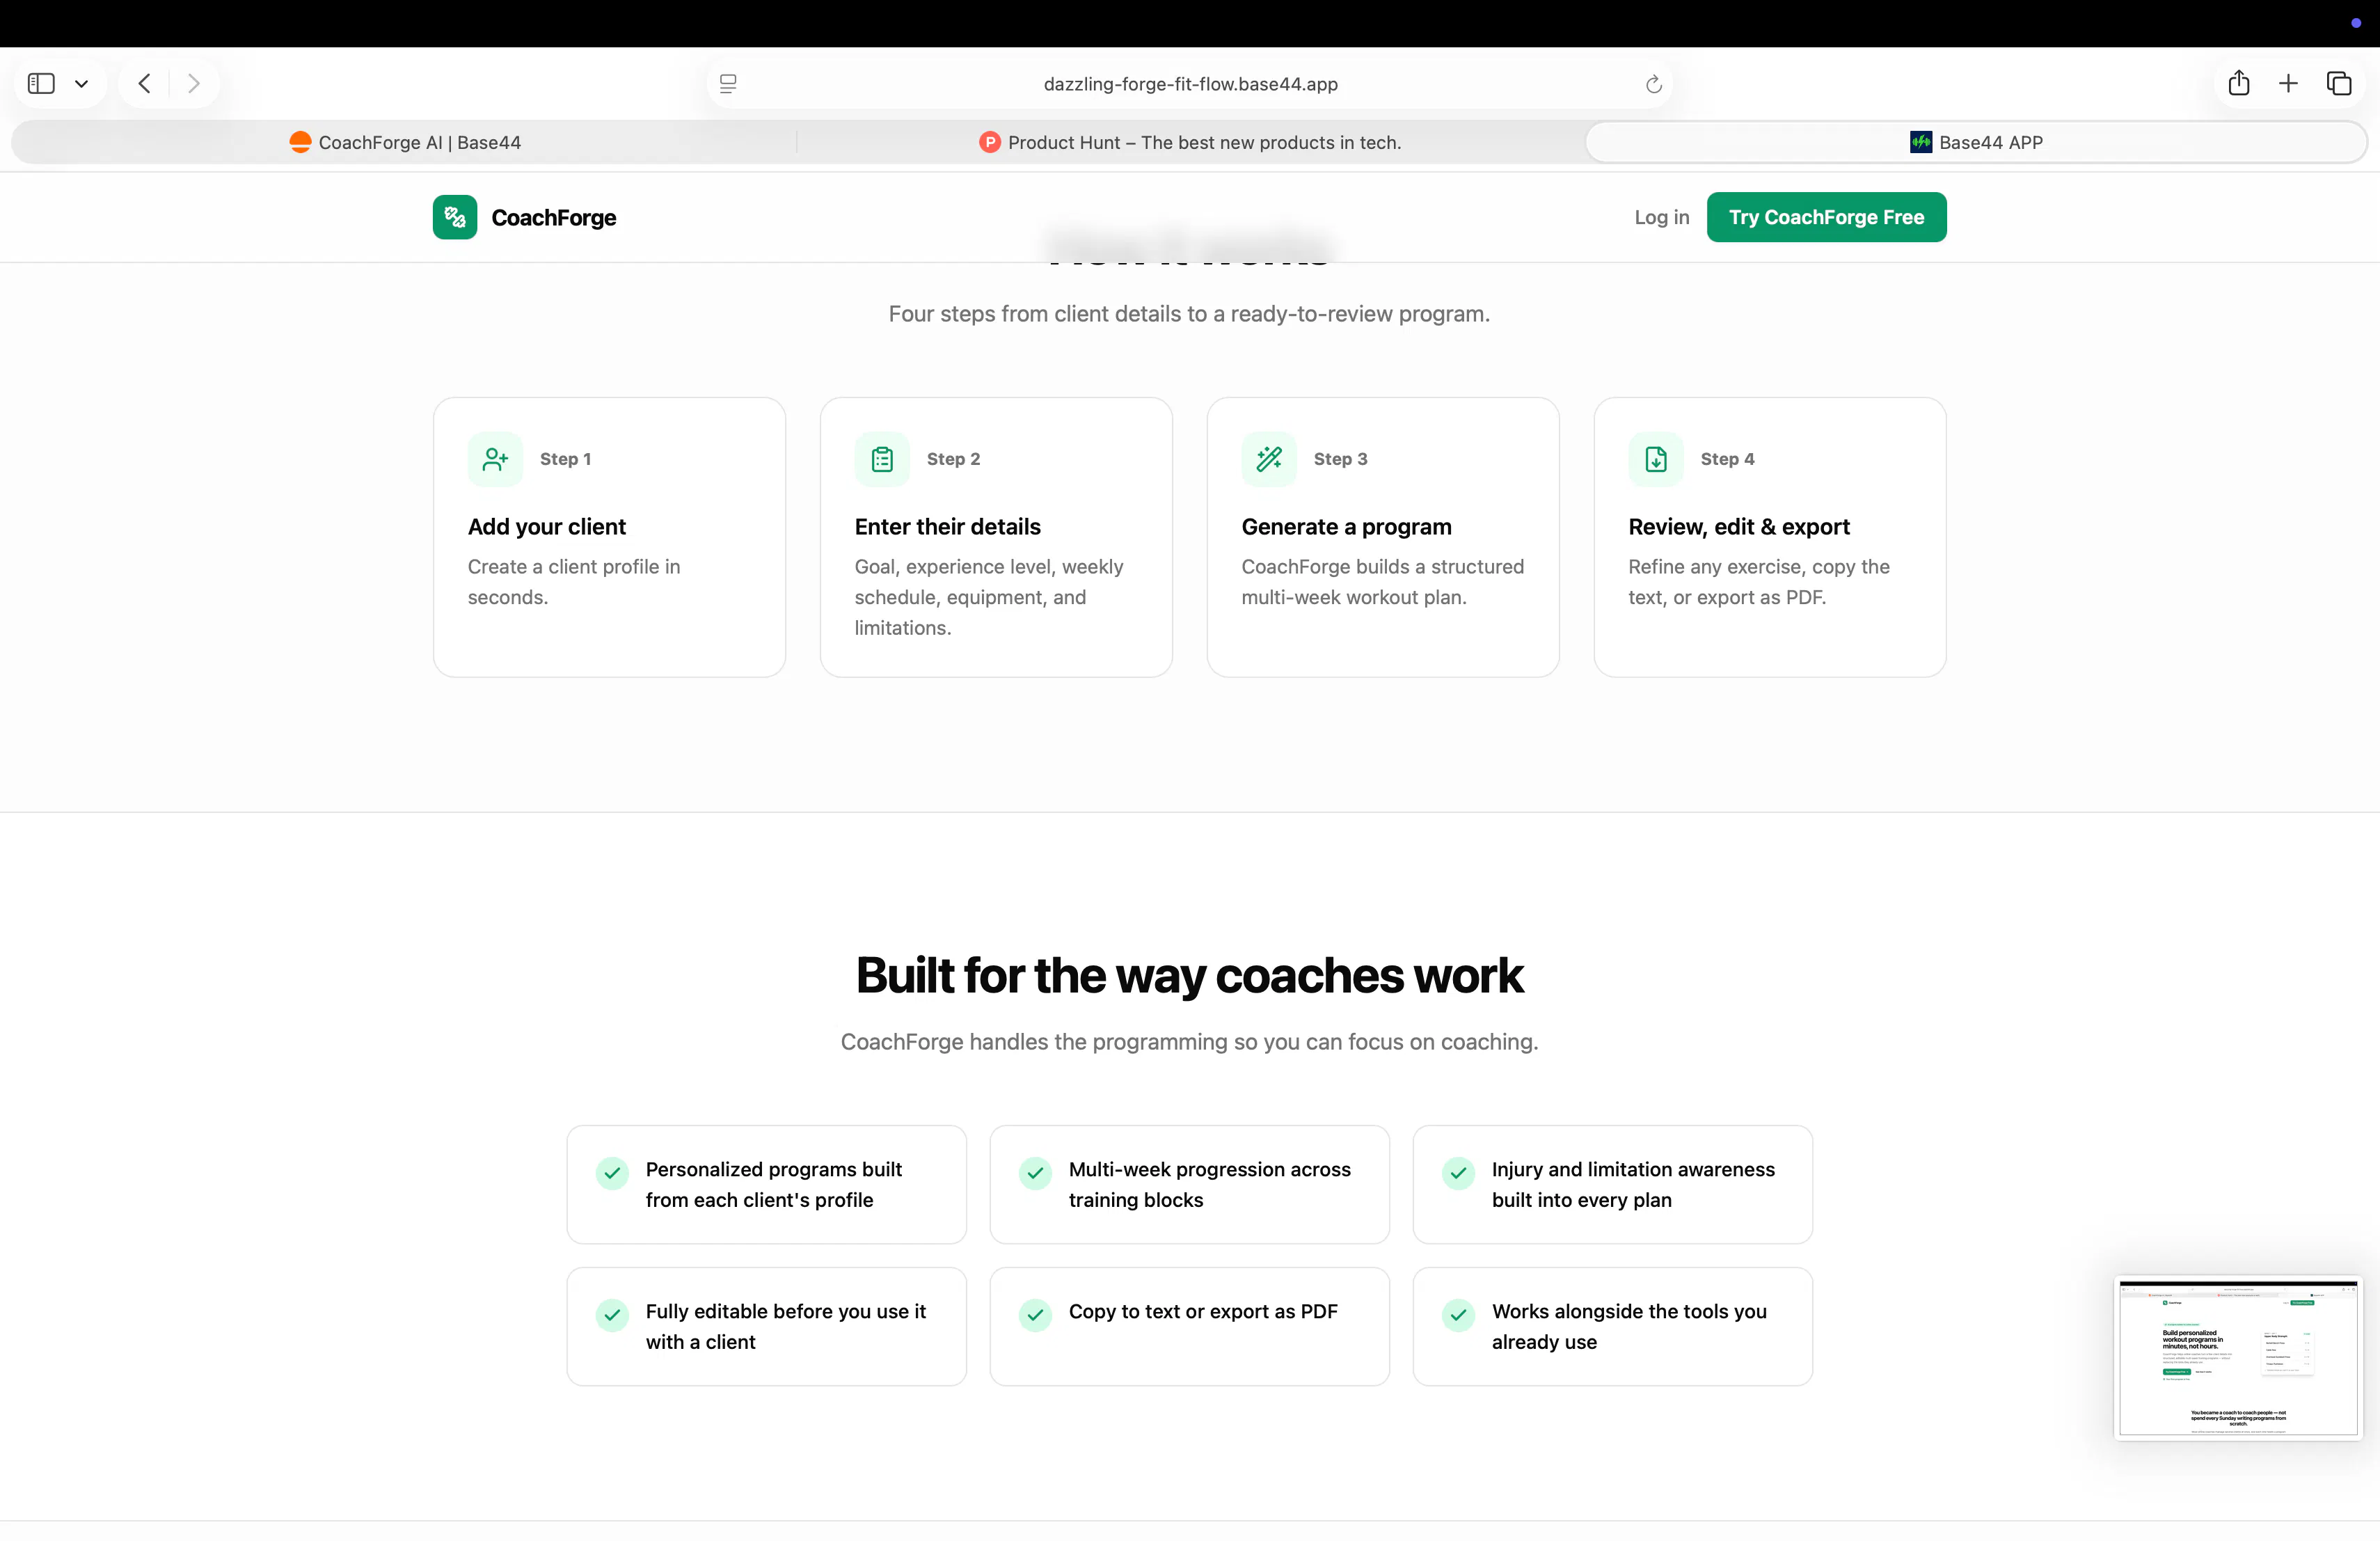
Task: Select the Base44 APP tab
Action: (1976, 142)
